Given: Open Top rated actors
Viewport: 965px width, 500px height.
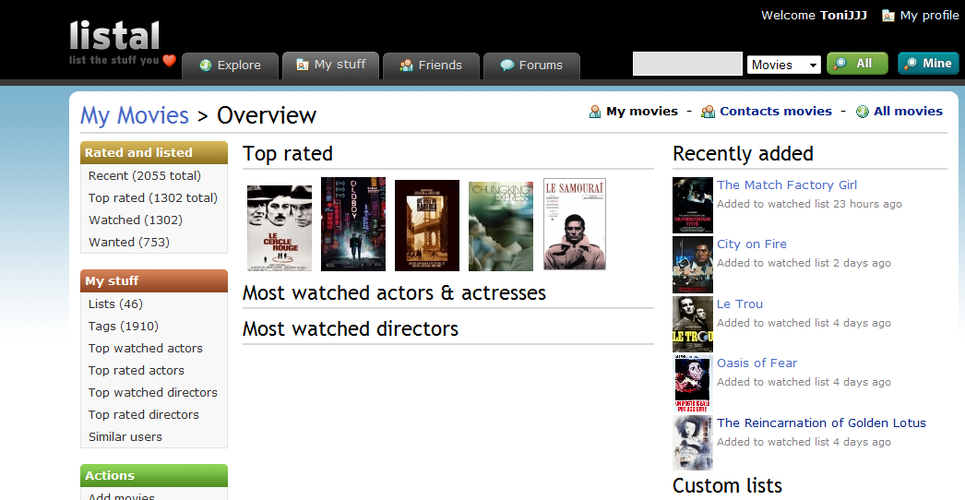Looking at the screenshot, I should 136,370.
